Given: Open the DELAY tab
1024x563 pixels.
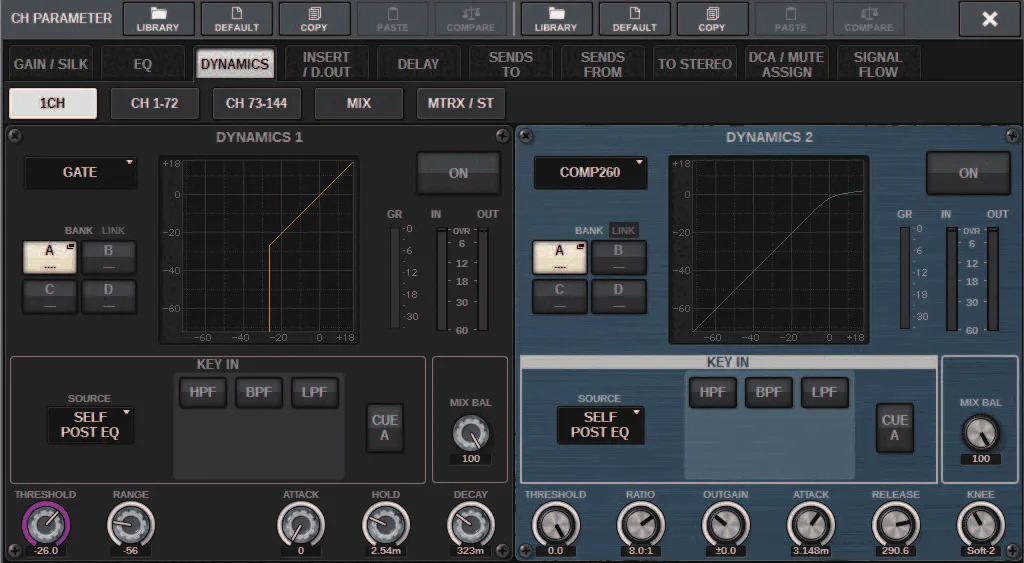Looking at the screenshot, I should tap(419, 64).
